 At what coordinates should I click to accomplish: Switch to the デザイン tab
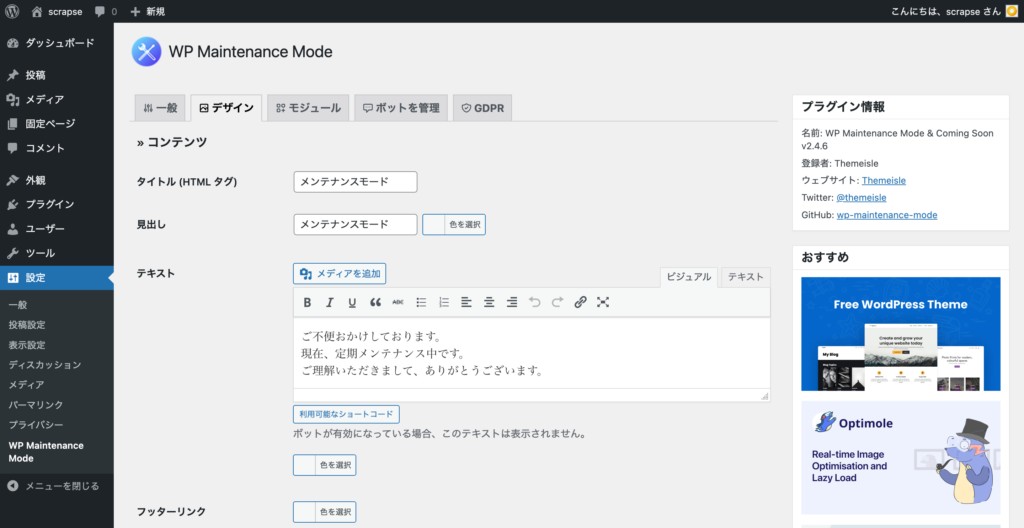point(227,108)
